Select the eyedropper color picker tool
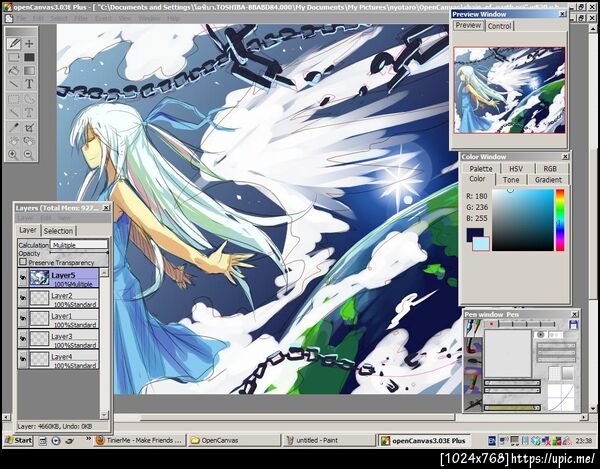Image resolution: width=600 pixels, height=469 pixels. tap(14, 128)
